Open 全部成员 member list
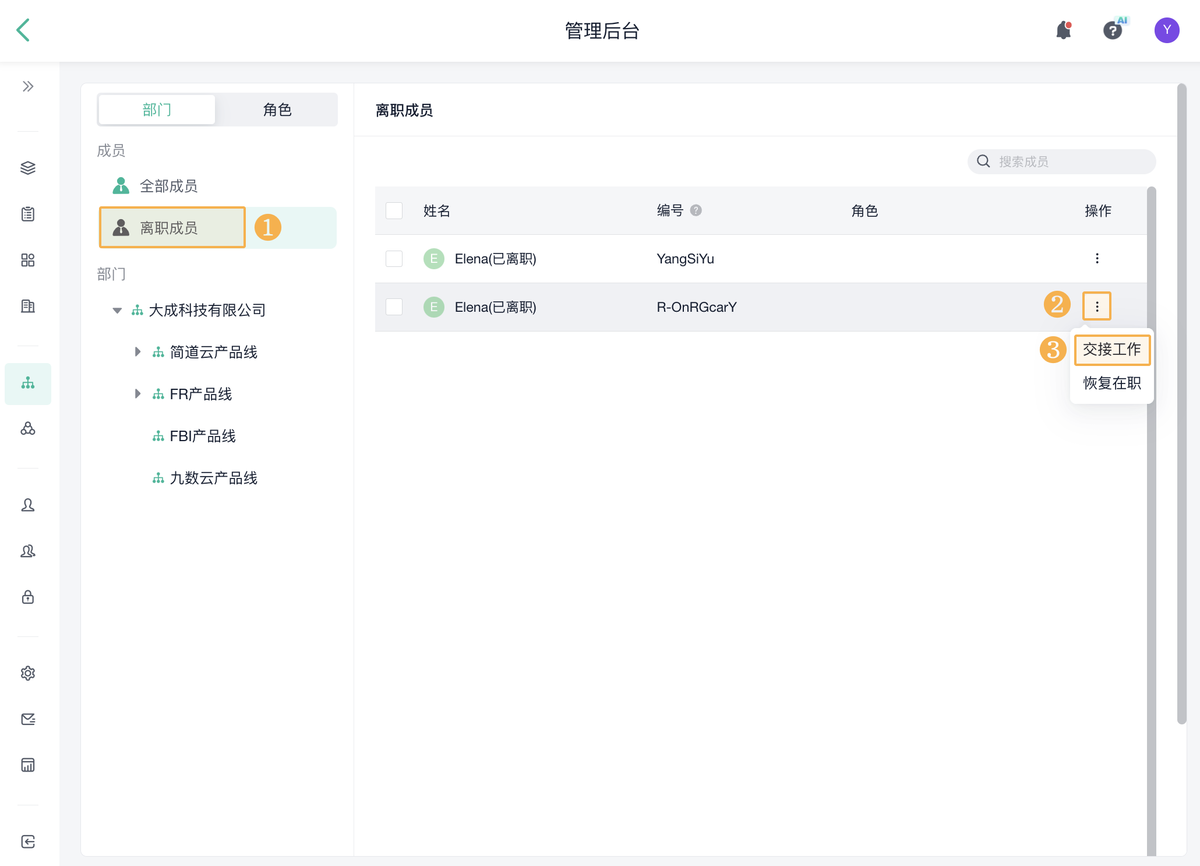Viewport: 1200px width, 866px height. [x=168, y=186]
